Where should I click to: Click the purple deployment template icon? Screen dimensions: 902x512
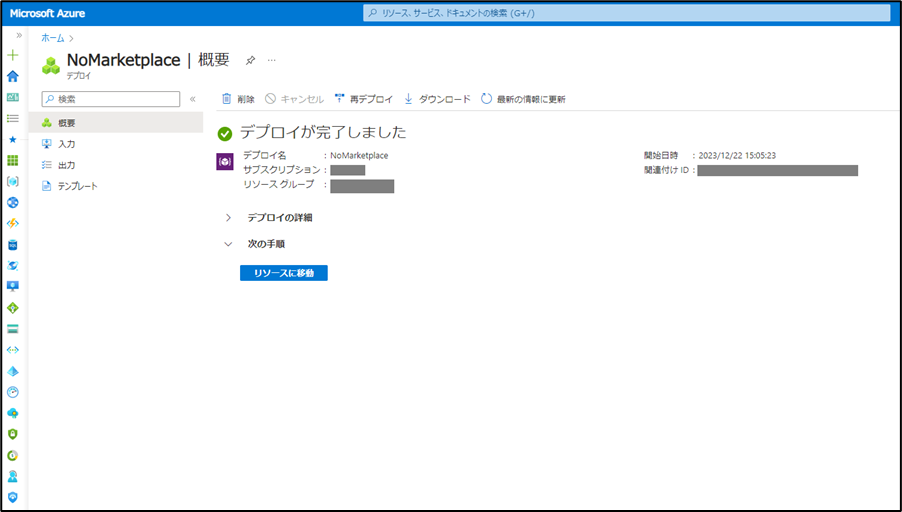coord(225,162)
